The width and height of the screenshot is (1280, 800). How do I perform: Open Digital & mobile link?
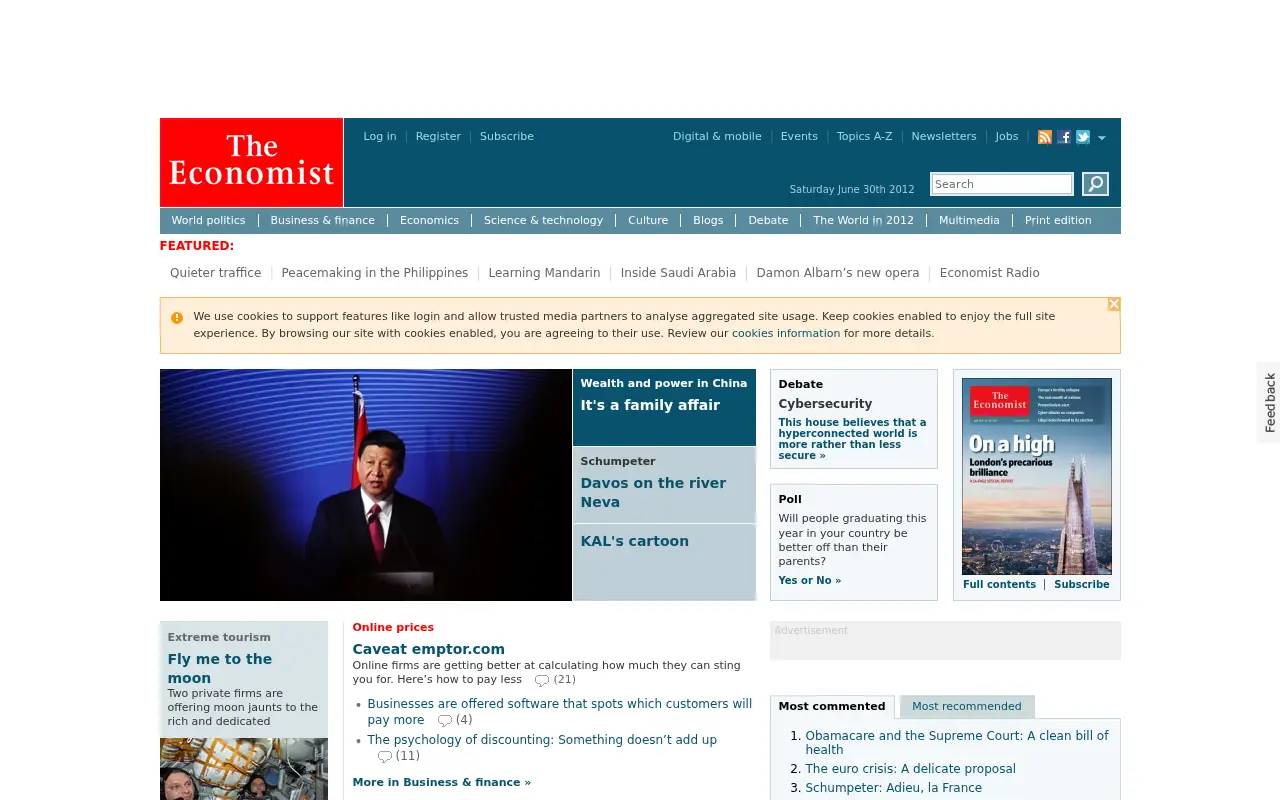[x=717, y=136]
